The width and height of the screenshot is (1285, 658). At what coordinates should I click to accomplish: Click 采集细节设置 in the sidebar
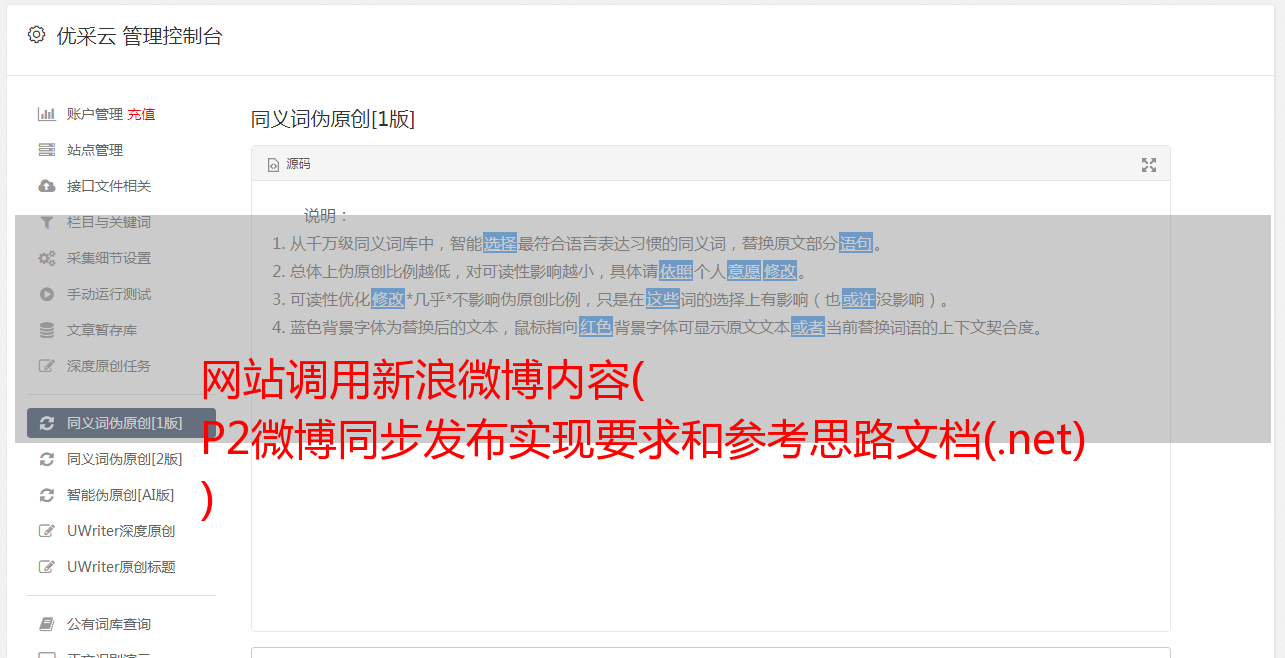tap(109, 258)
